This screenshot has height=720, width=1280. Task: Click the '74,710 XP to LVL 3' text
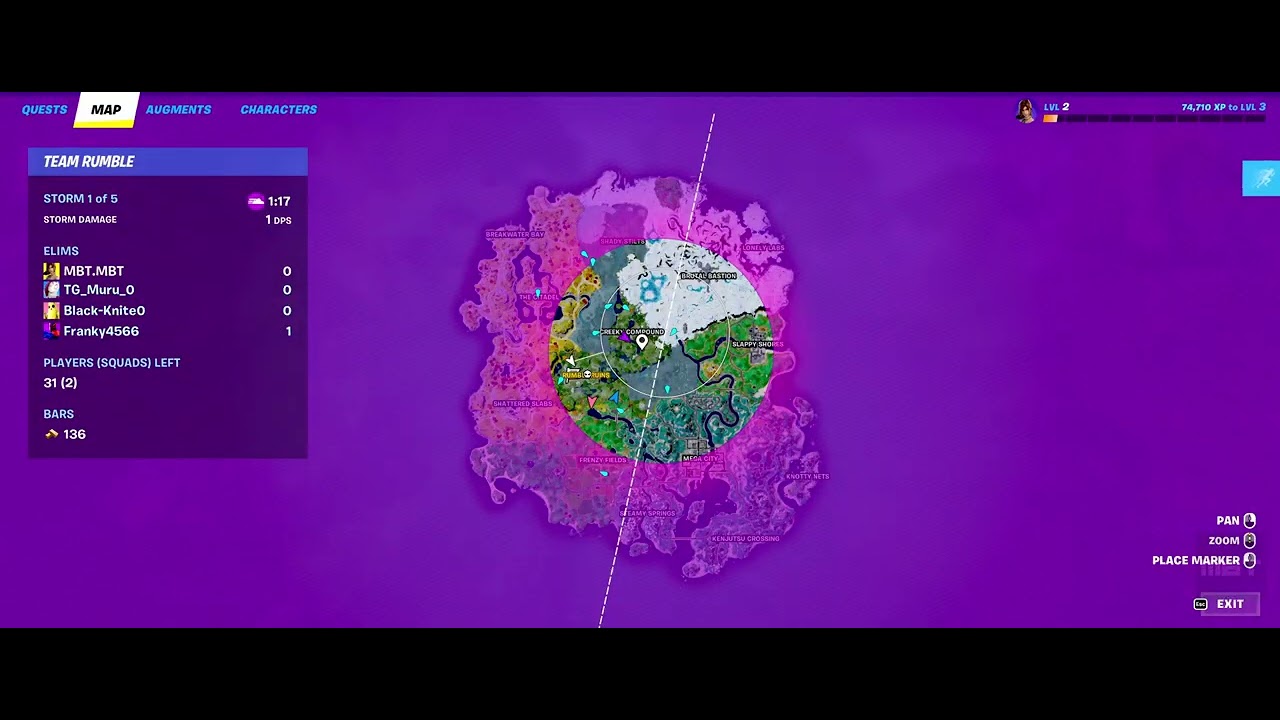[1223, 107]
